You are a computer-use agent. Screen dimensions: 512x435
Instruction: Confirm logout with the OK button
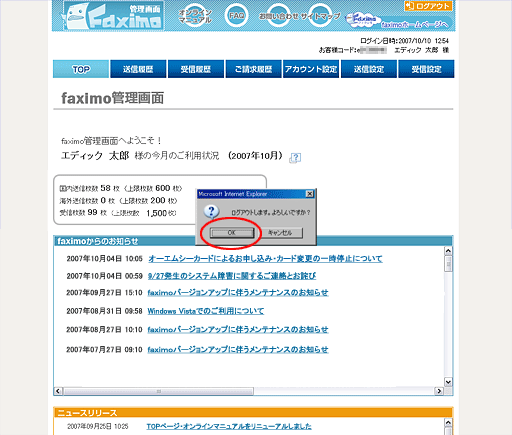(232, 233)
